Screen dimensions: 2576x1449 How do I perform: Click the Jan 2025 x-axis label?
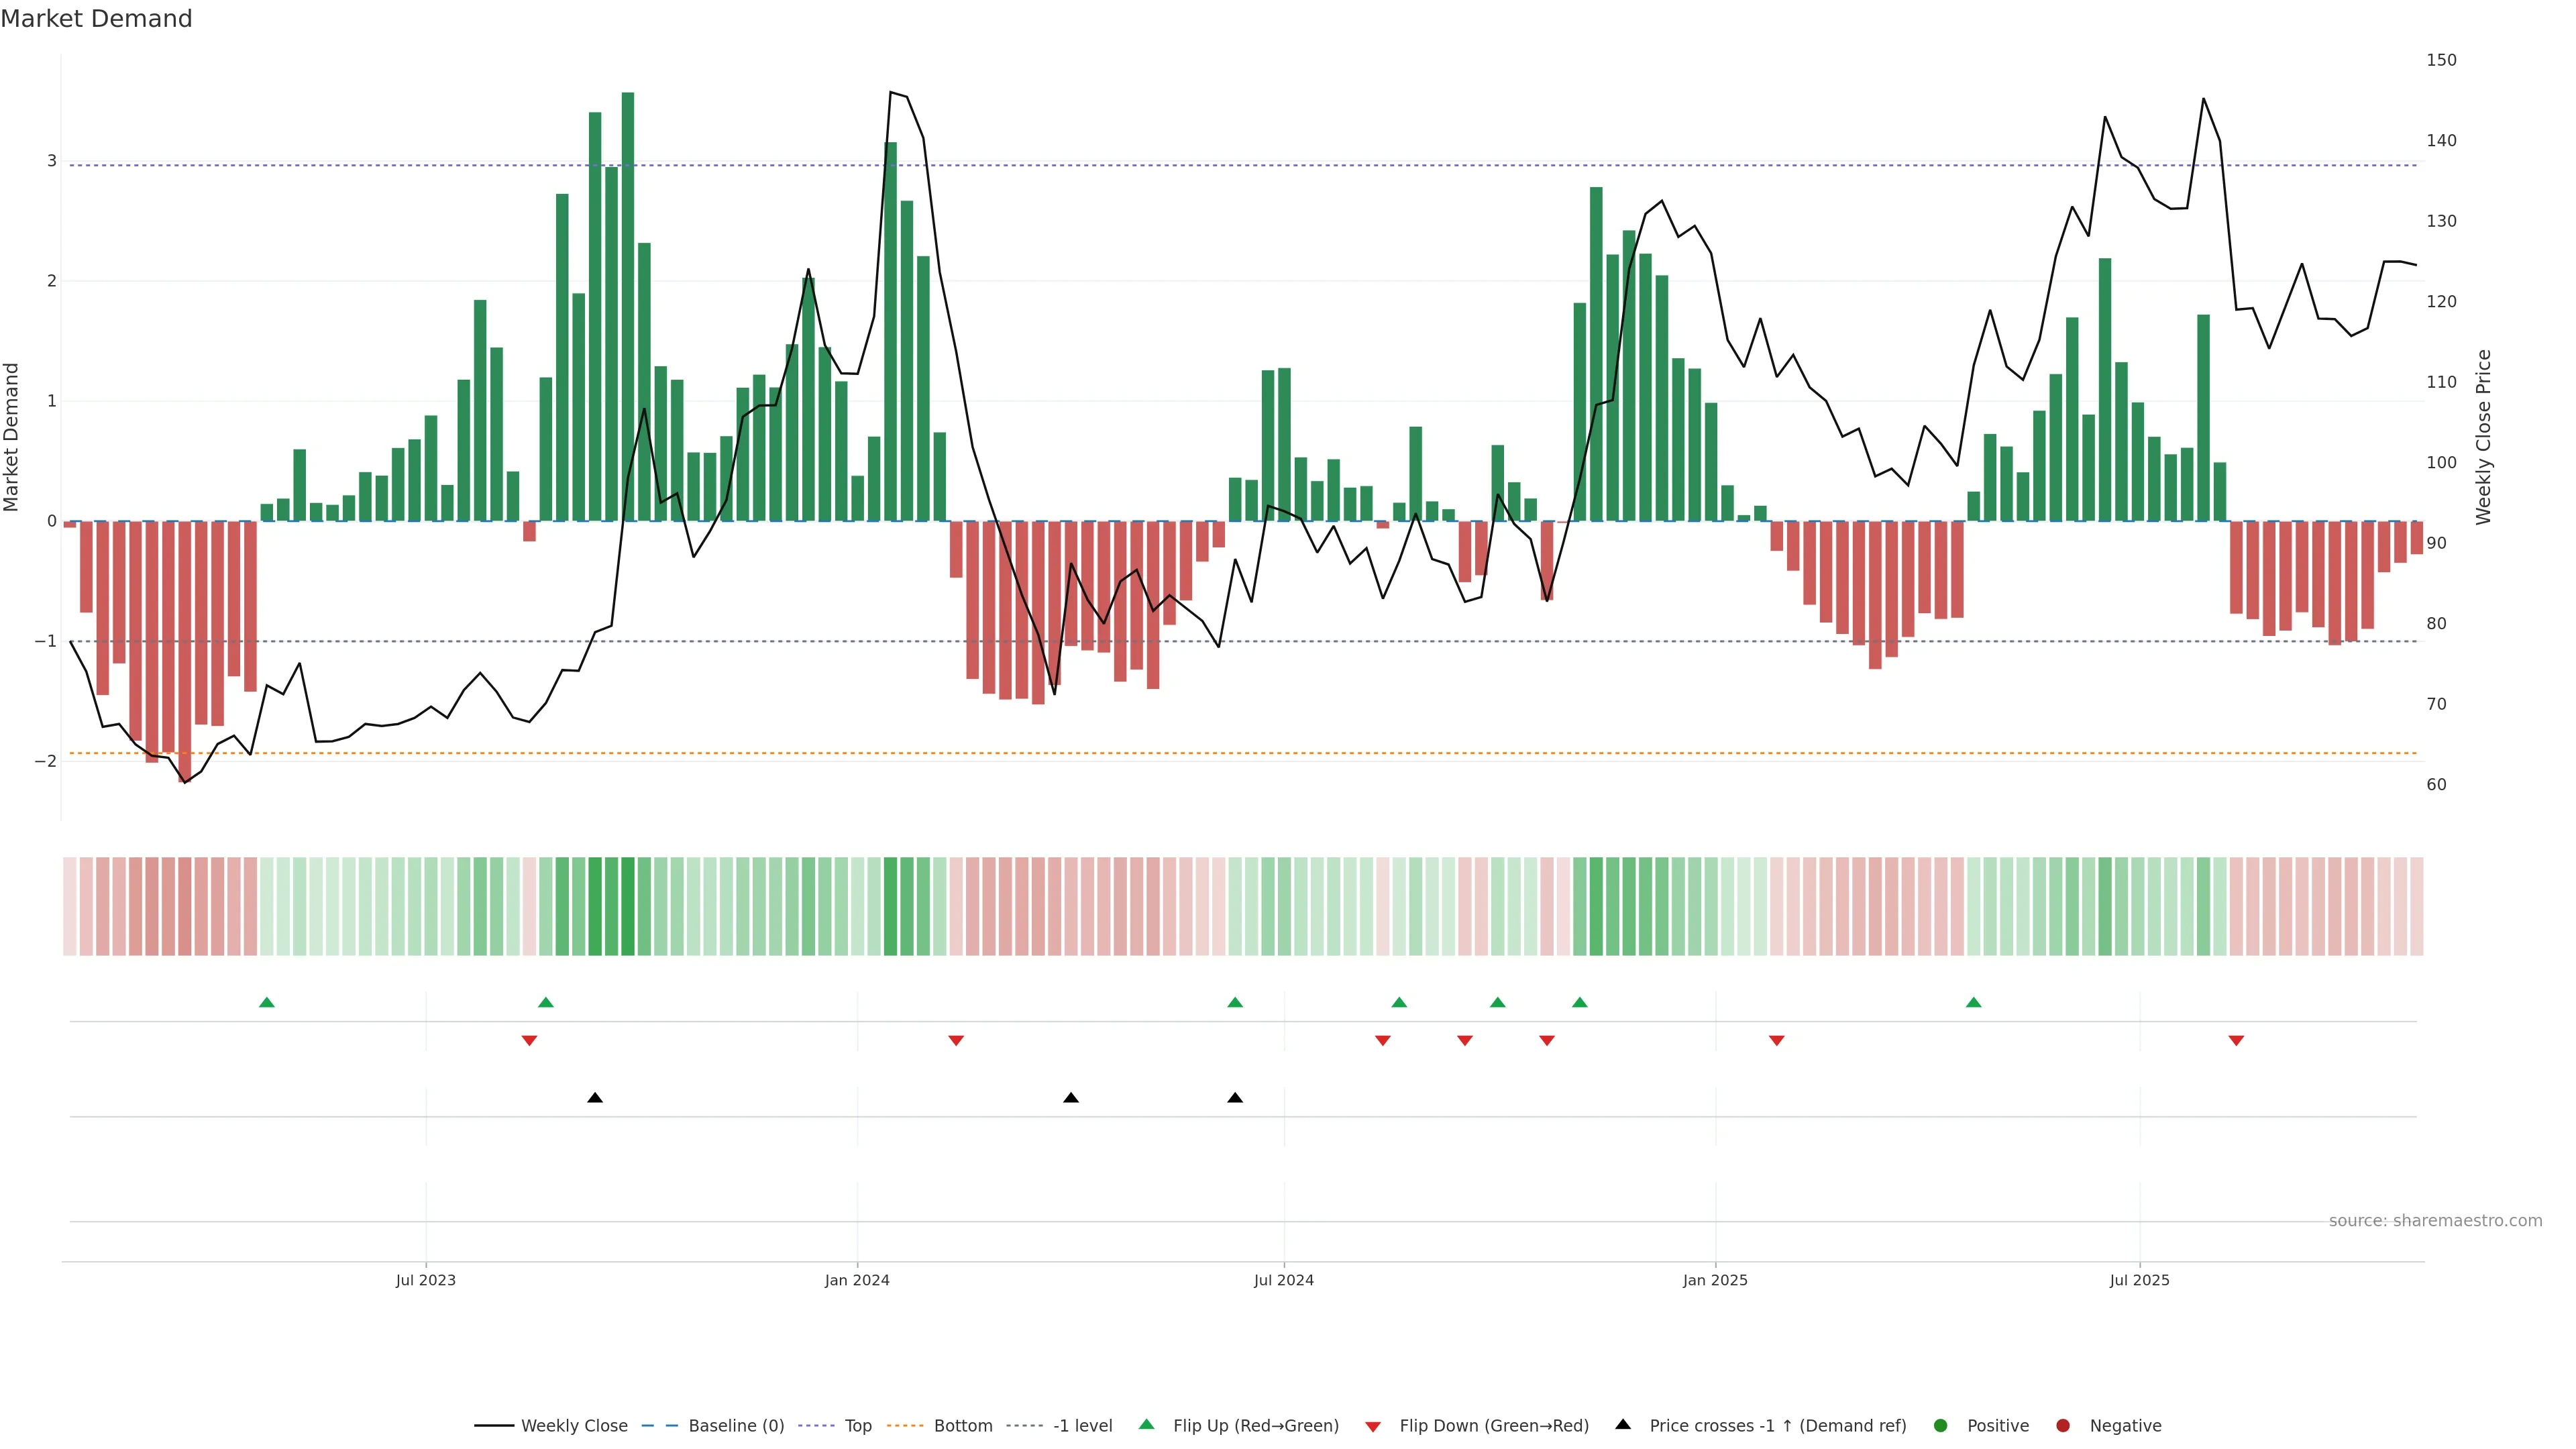click(1715, 1280)
